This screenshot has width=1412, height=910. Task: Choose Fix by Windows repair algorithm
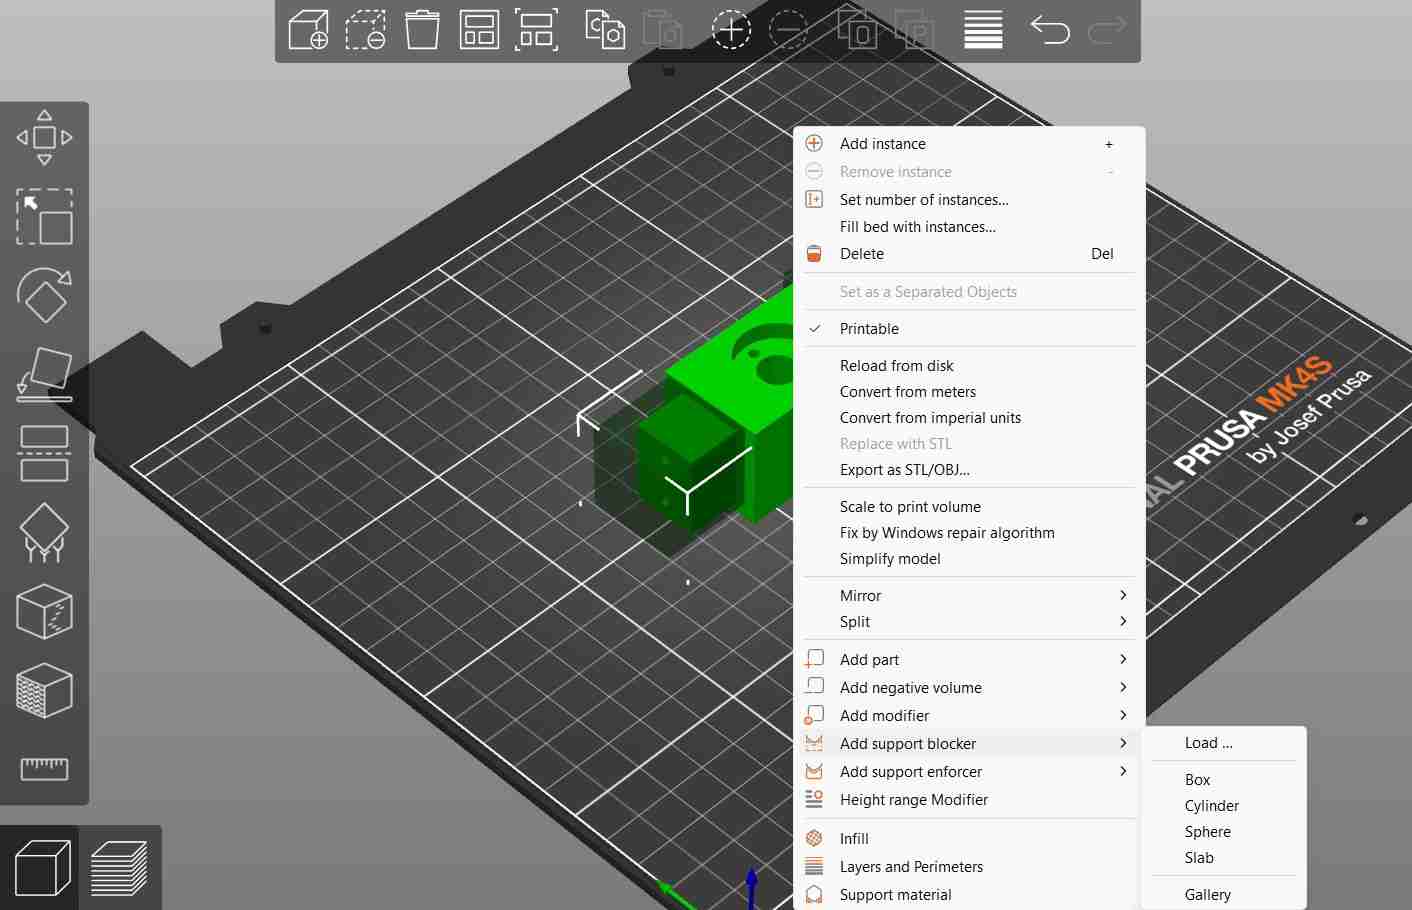coord(971,533)
